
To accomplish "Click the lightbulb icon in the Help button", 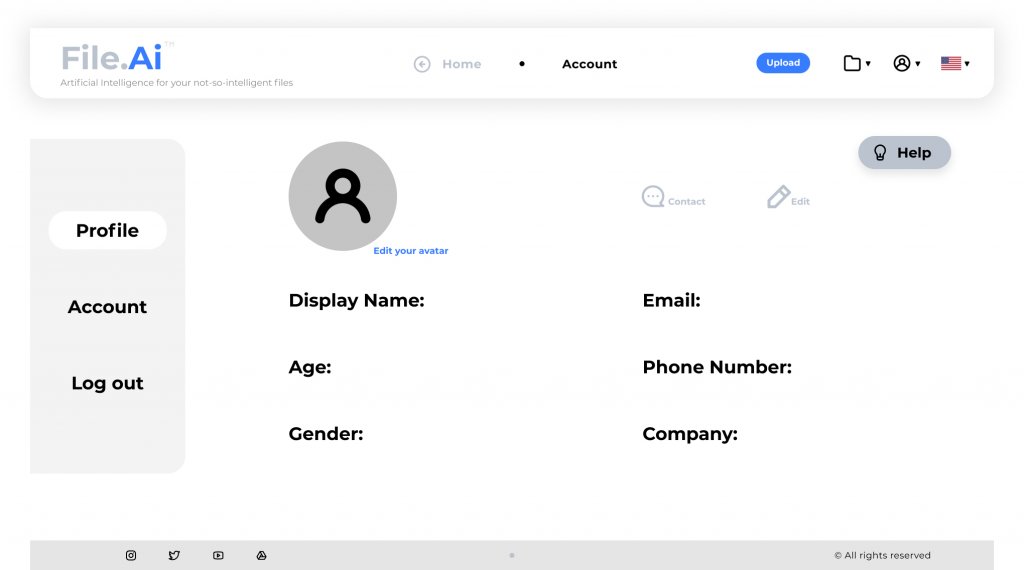I will [x=880, y=153].
